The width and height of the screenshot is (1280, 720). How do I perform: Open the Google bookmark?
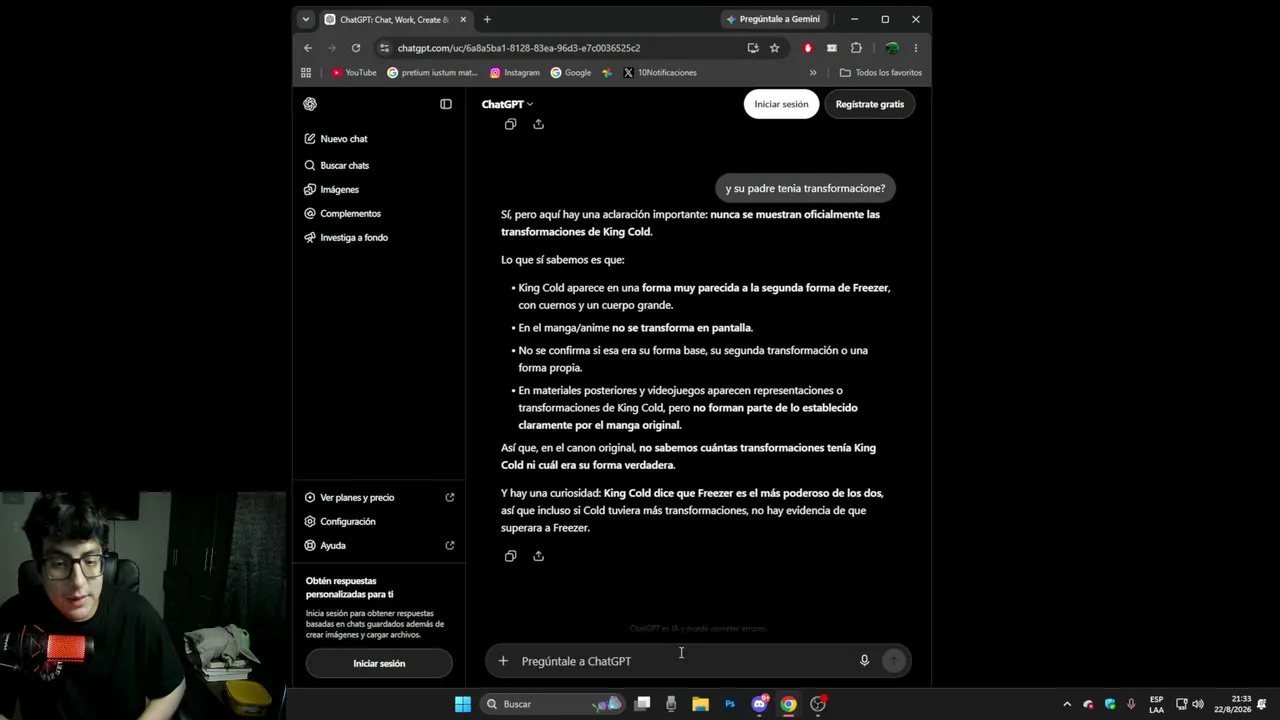(571, 72)
